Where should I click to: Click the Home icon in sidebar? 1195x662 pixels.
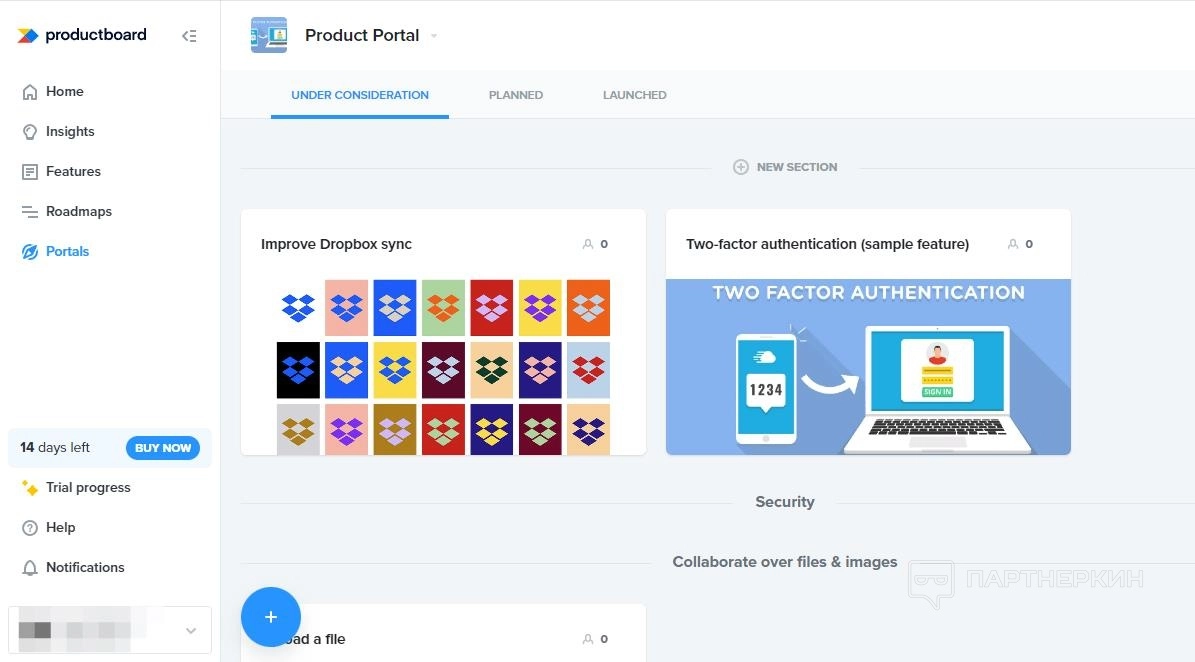(30, 92)
